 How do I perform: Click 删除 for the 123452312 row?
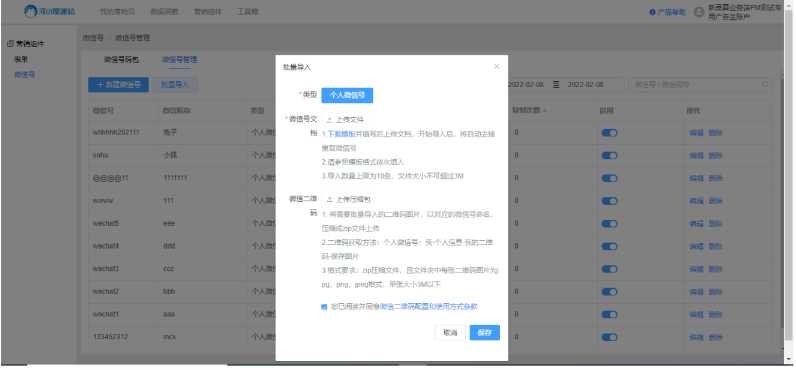click(x=715, y=337)
